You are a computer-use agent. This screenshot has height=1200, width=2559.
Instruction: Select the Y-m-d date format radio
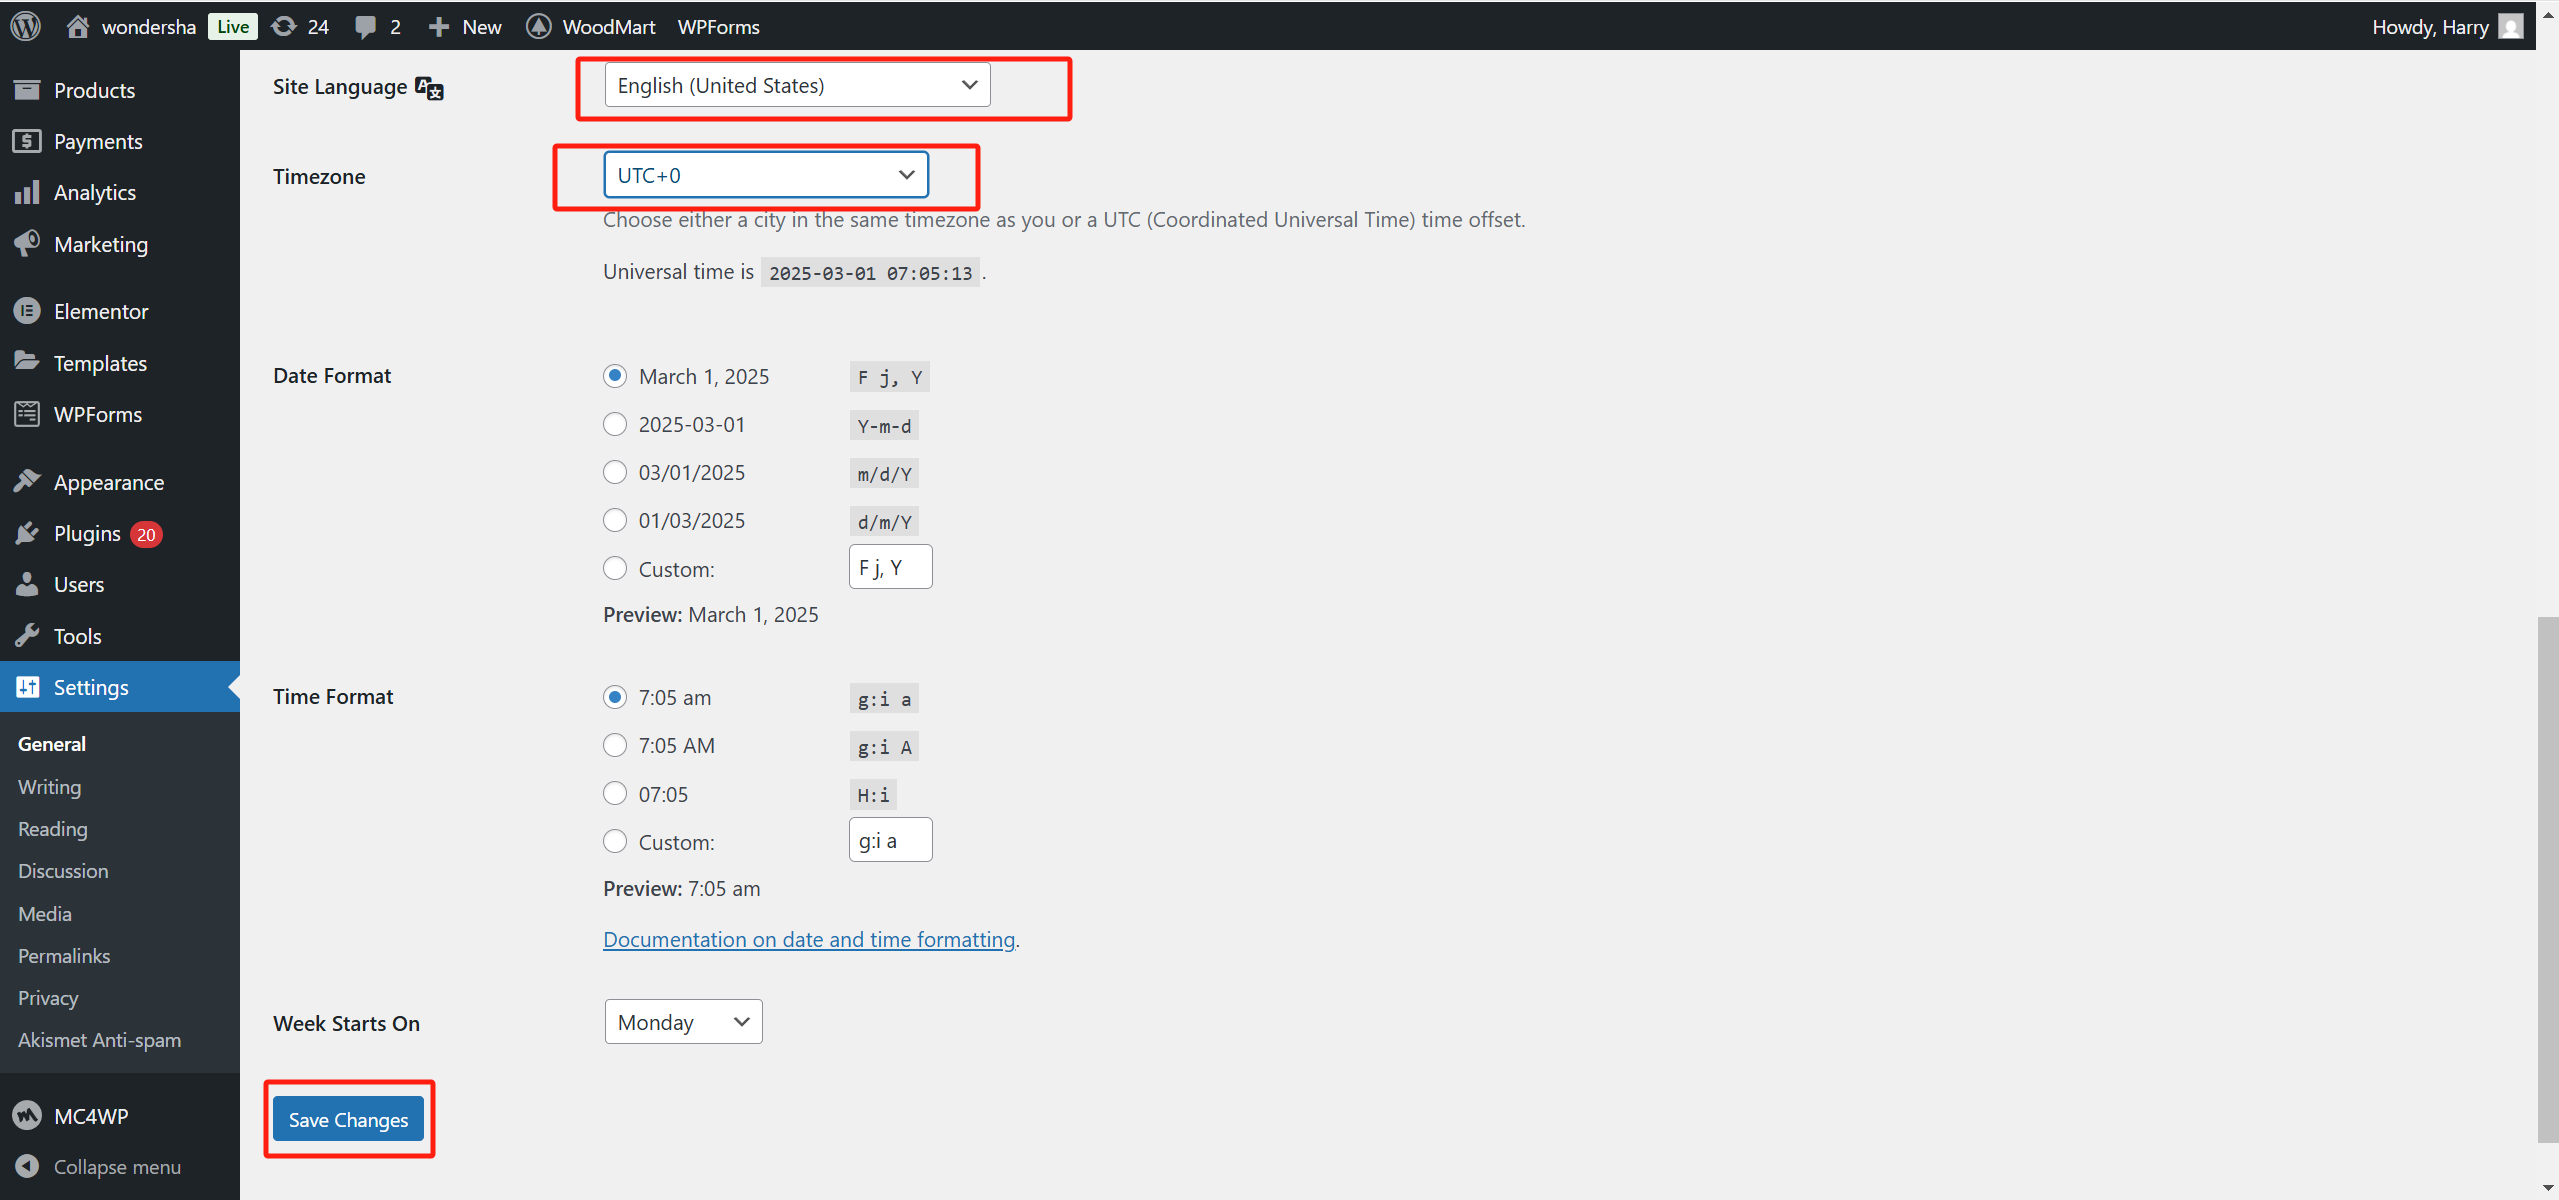(615, 424)
